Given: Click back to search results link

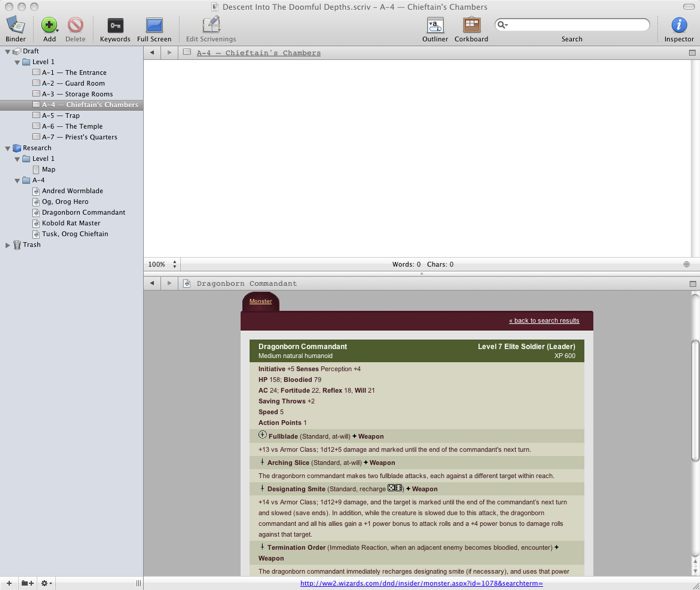Looking at the screenshot, I should 544,320.
